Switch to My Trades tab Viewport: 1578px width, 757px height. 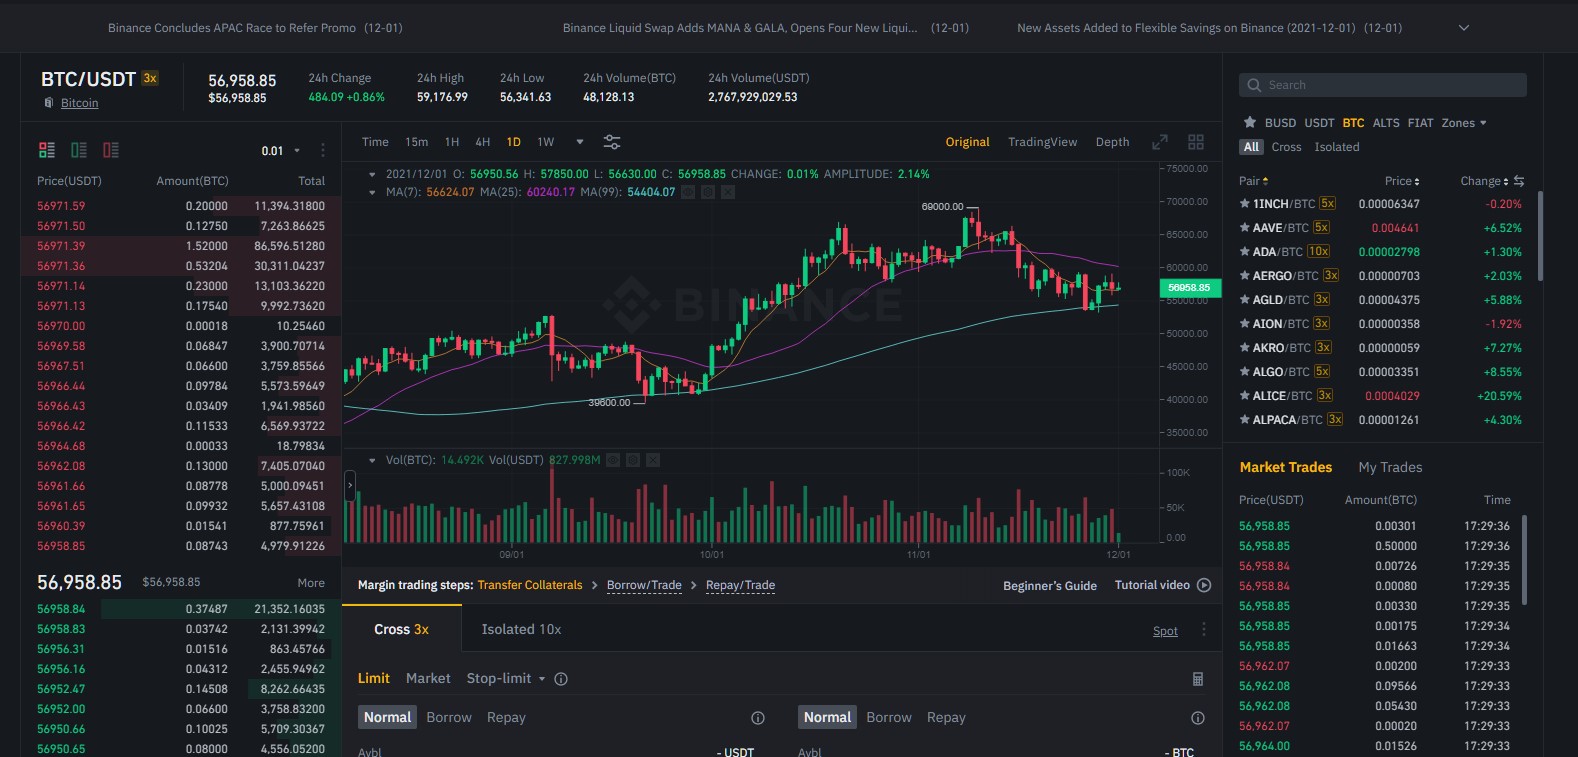tap(1390, 467)
